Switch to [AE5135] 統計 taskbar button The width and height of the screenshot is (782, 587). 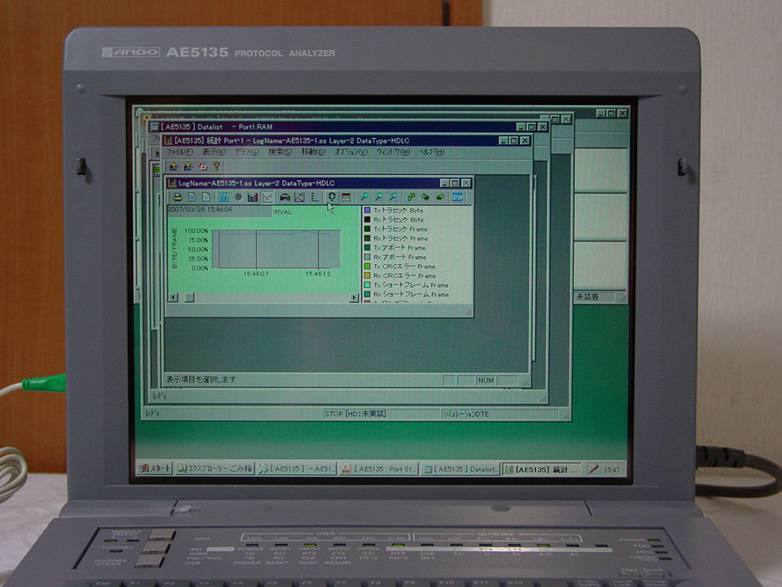[542, 469]
